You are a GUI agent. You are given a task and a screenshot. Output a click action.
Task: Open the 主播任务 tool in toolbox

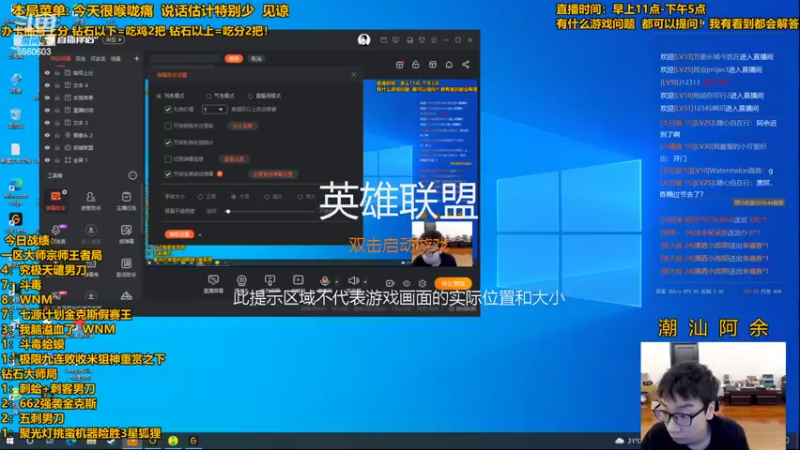pyautogui.click(x=126, y=201)
